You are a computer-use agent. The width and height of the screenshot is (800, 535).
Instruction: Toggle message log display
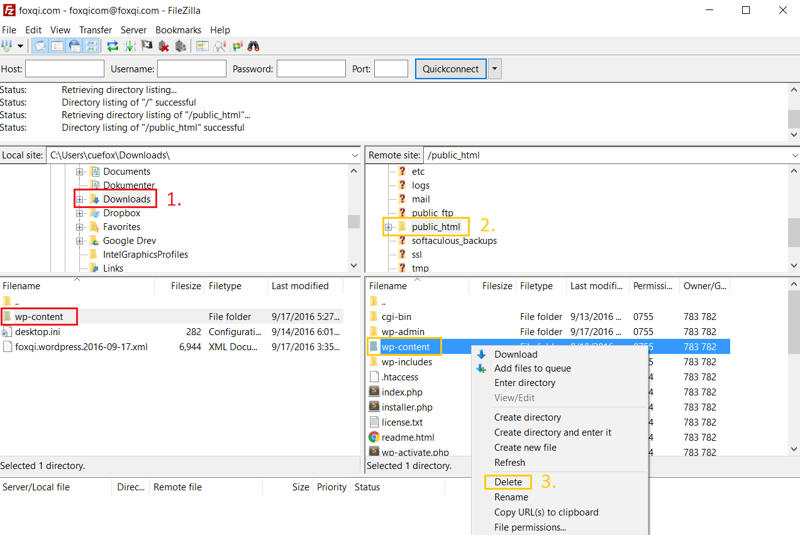40,46
